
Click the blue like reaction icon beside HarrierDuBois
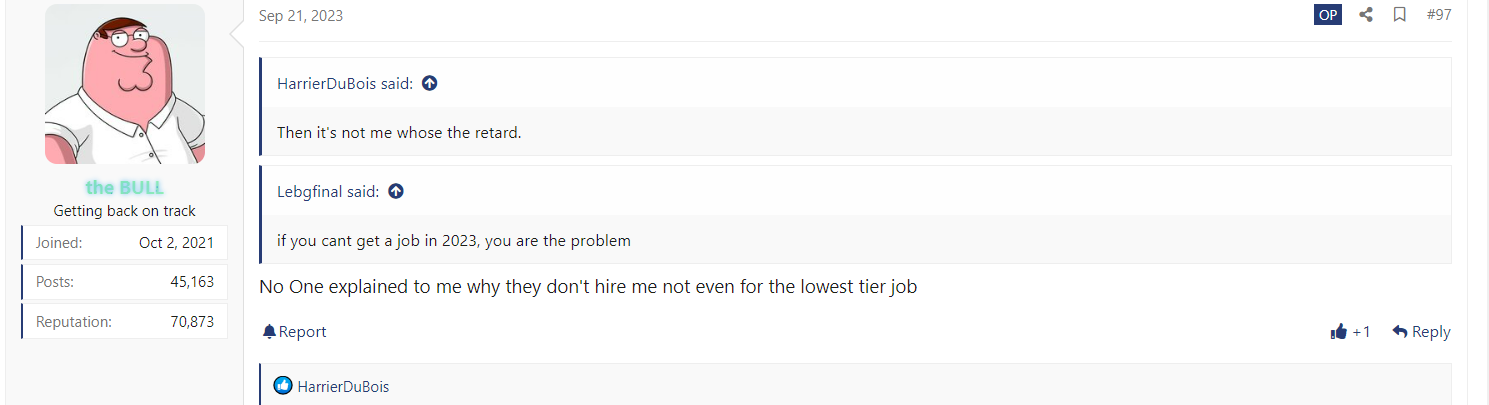(x=283, y=386)
